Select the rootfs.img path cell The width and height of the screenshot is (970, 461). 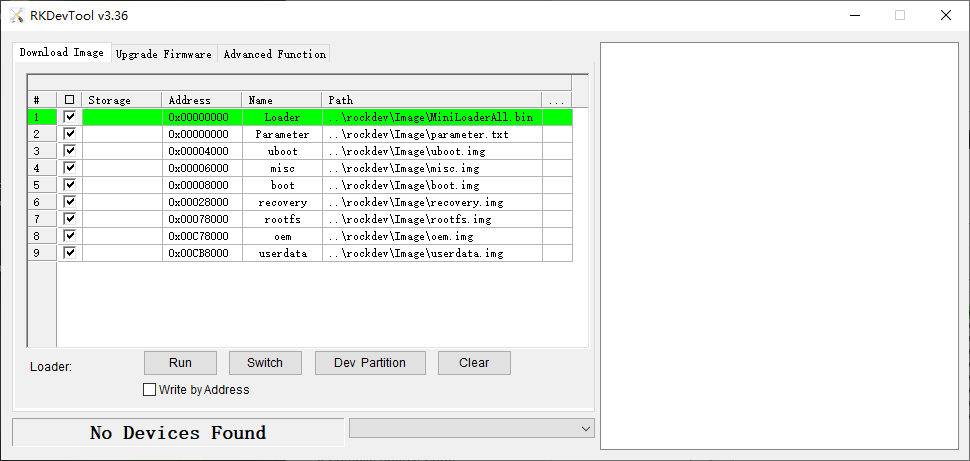pos(432,219)
